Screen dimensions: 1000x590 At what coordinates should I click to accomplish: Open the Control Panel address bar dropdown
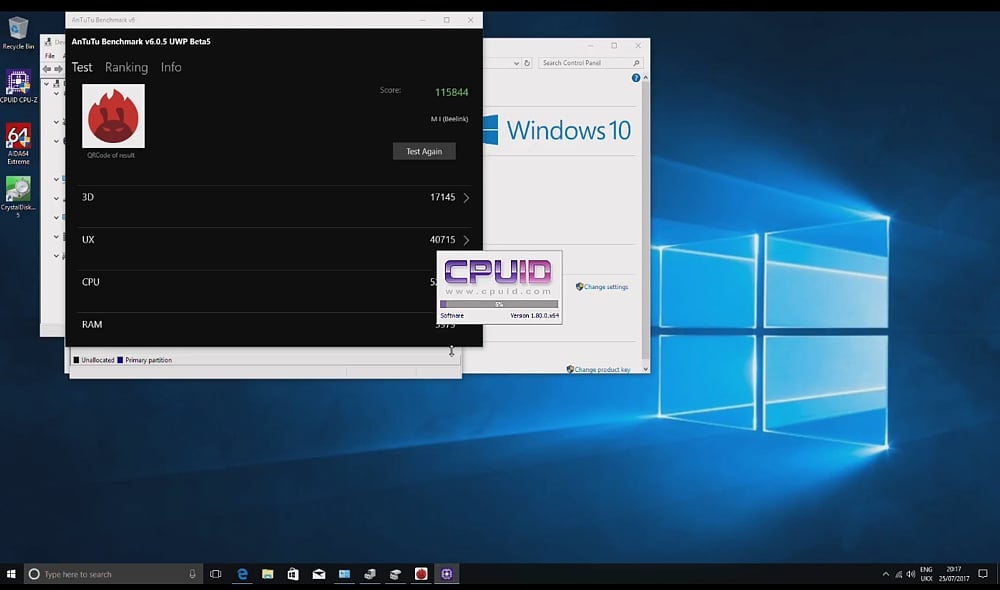pyautogui.click(x=516, y=63)
